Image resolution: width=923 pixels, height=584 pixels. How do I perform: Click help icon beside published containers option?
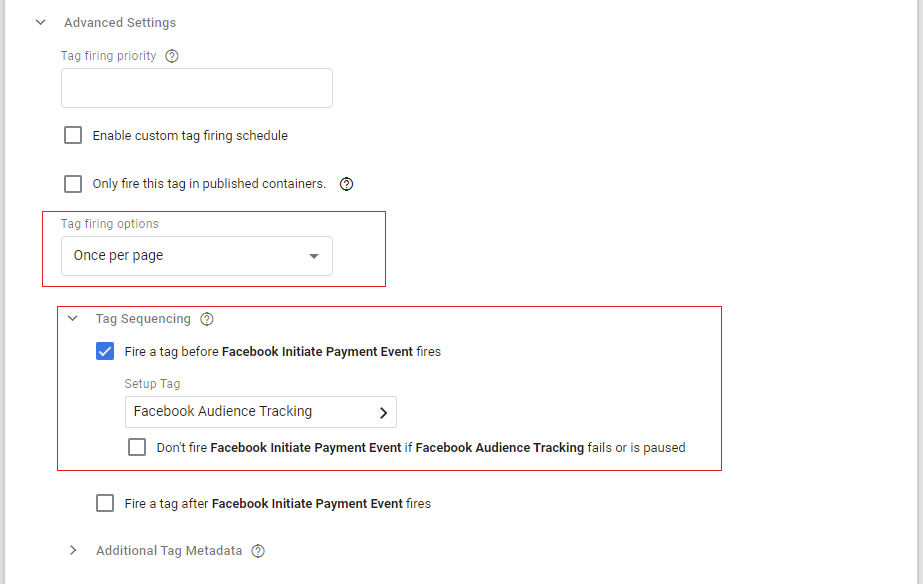[347, 184]
